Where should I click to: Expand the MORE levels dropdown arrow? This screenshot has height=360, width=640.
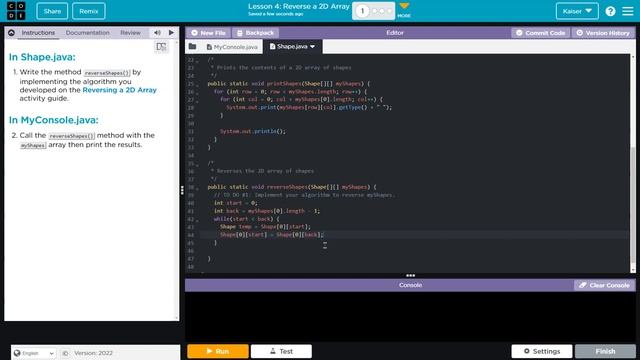[x=404, y=6]
